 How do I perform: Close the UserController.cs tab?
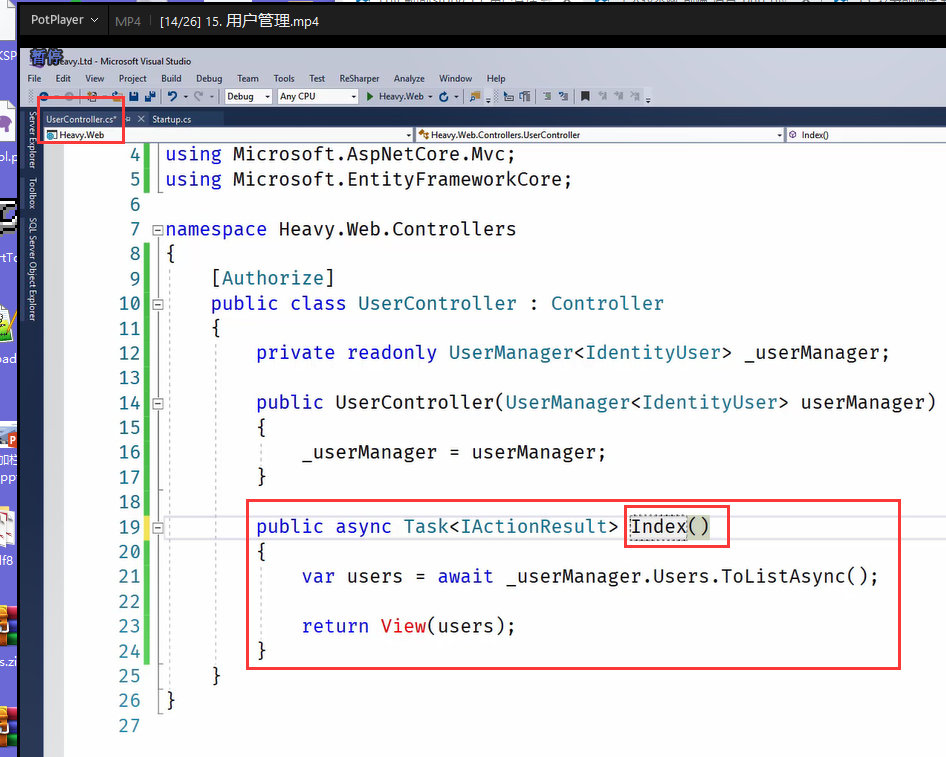tap(141, 119)
